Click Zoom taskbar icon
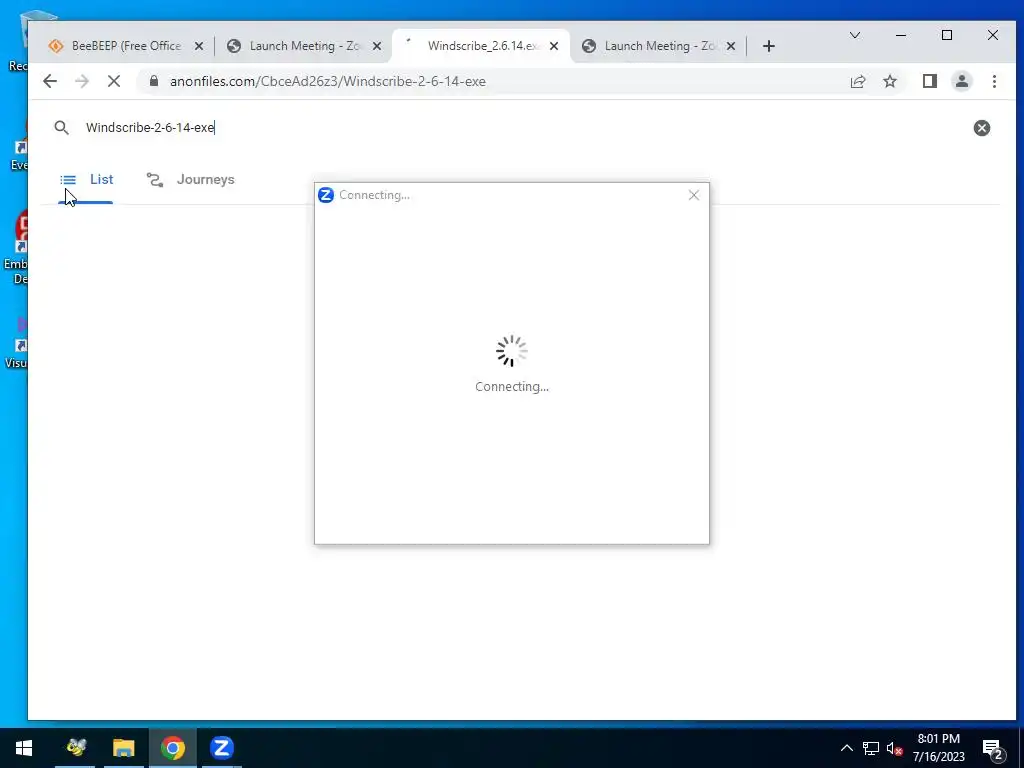 221,748
